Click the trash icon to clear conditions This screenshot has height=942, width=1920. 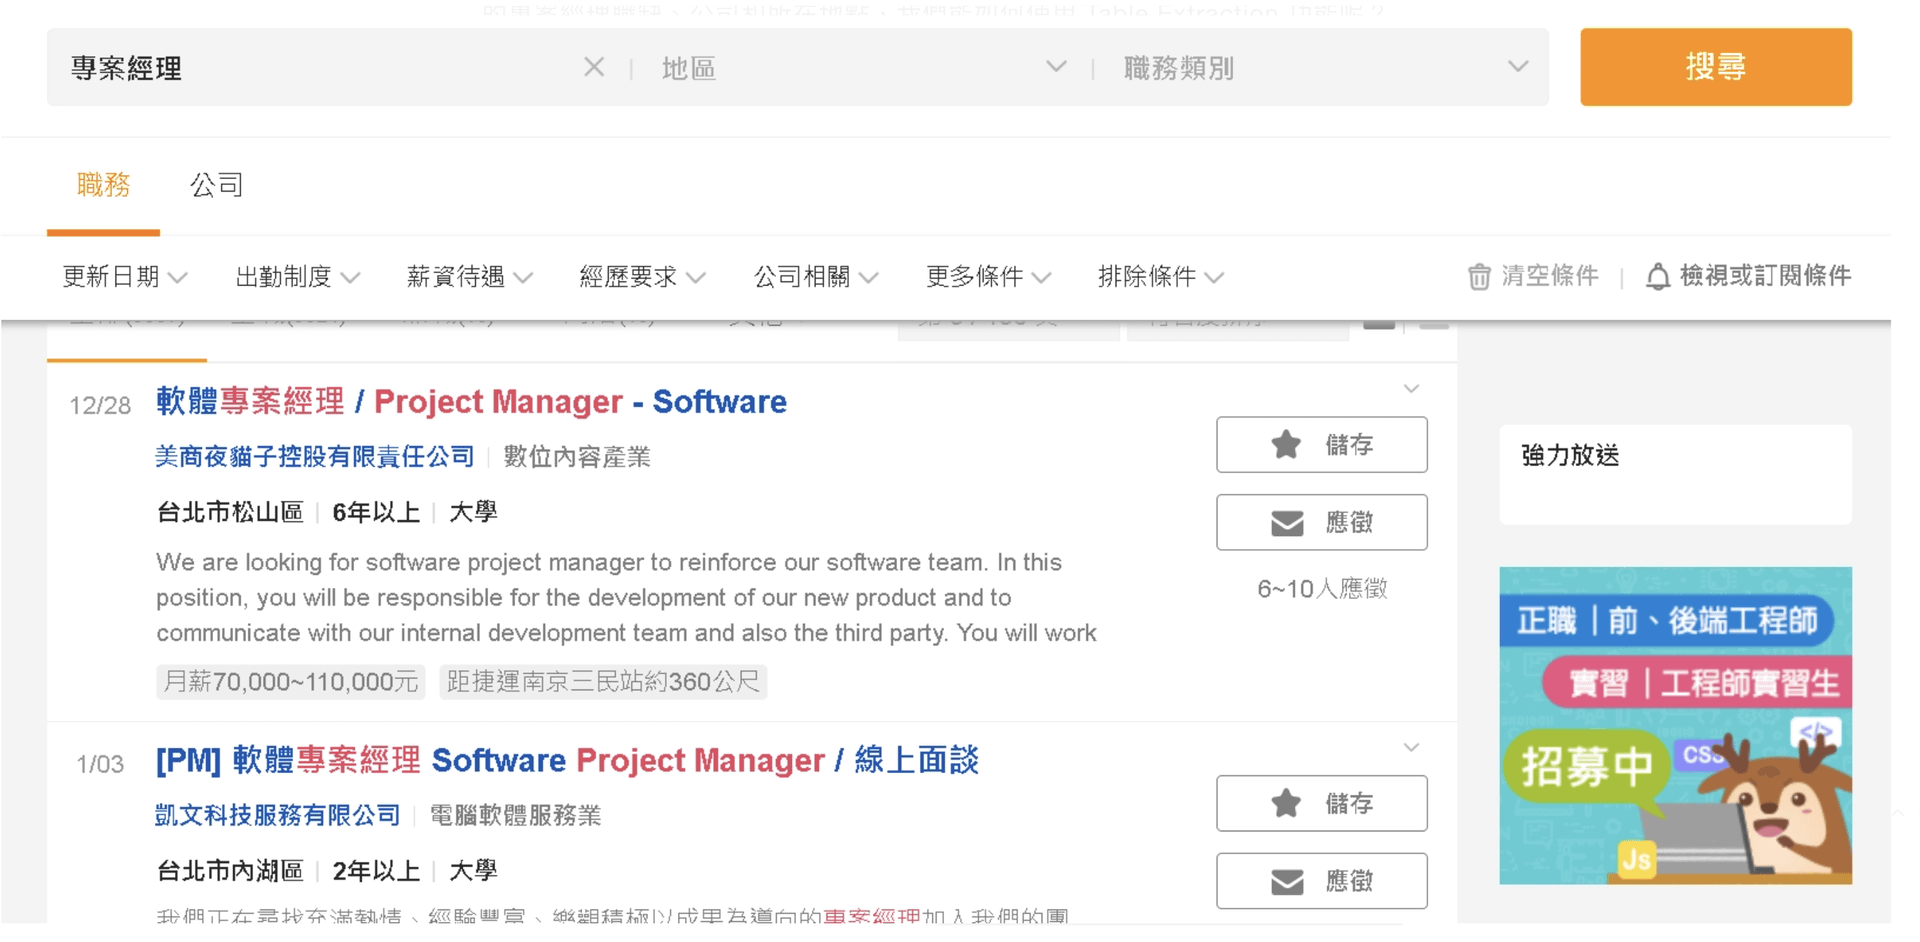click(1479, 277)
